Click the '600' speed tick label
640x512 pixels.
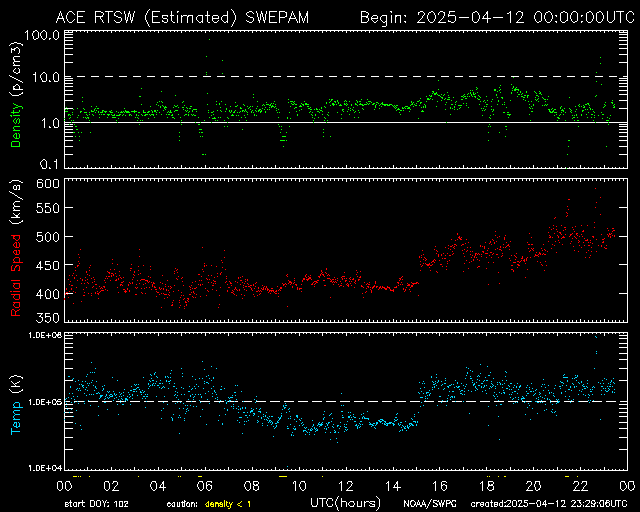[48, 183]
